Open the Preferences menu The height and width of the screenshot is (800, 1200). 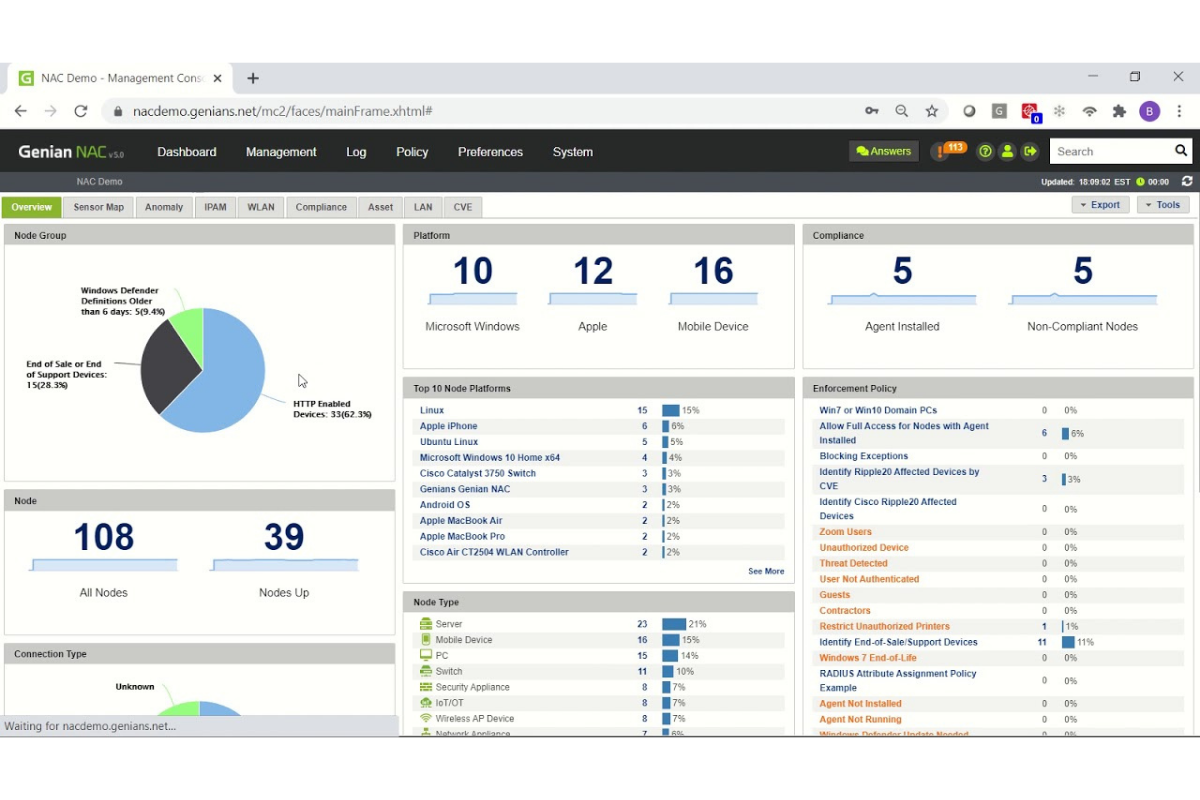pyautogui.click(x=490, y=152)
